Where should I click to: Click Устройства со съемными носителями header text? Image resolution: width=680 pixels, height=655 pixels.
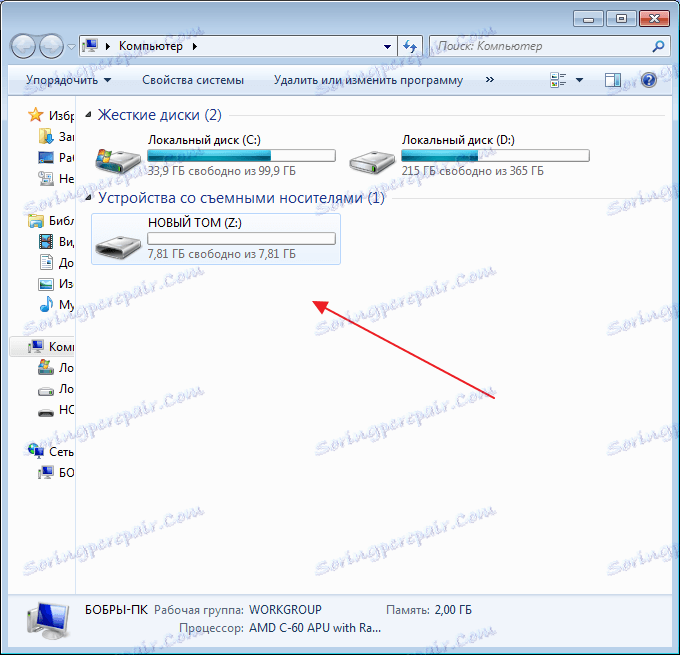tap(241, 198)
